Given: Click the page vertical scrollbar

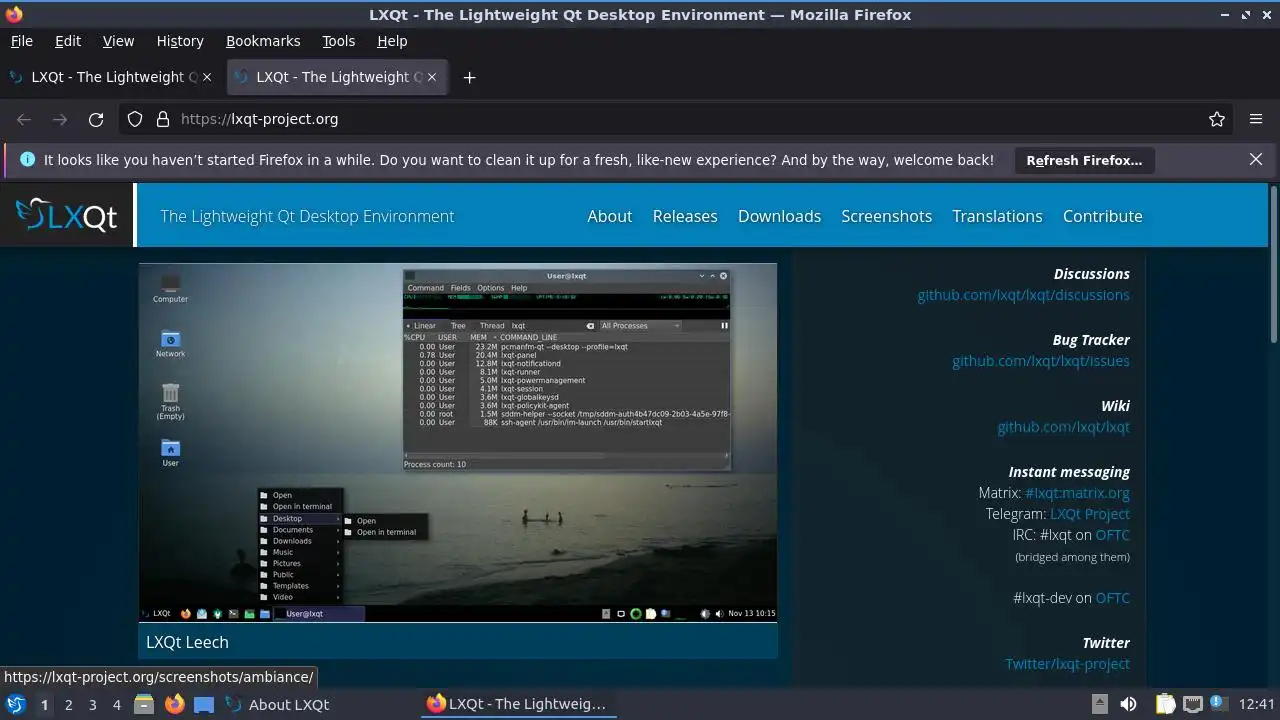Looking at the screenshot, I should click(x=1274, y=265).
